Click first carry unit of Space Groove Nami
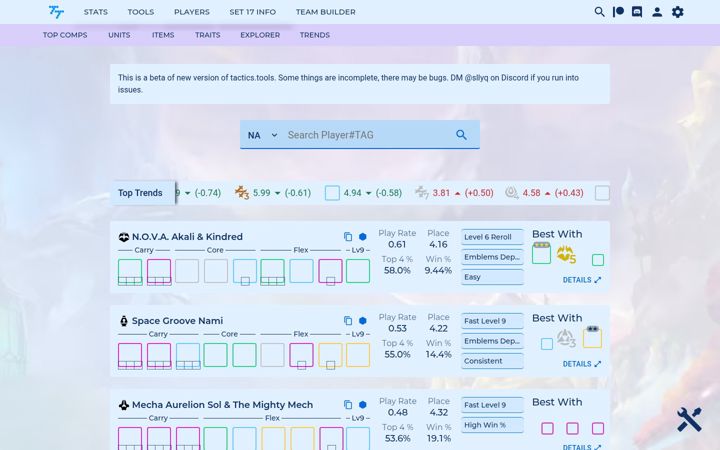The height and width of the screenshot is (450, 720). [130, 356]
